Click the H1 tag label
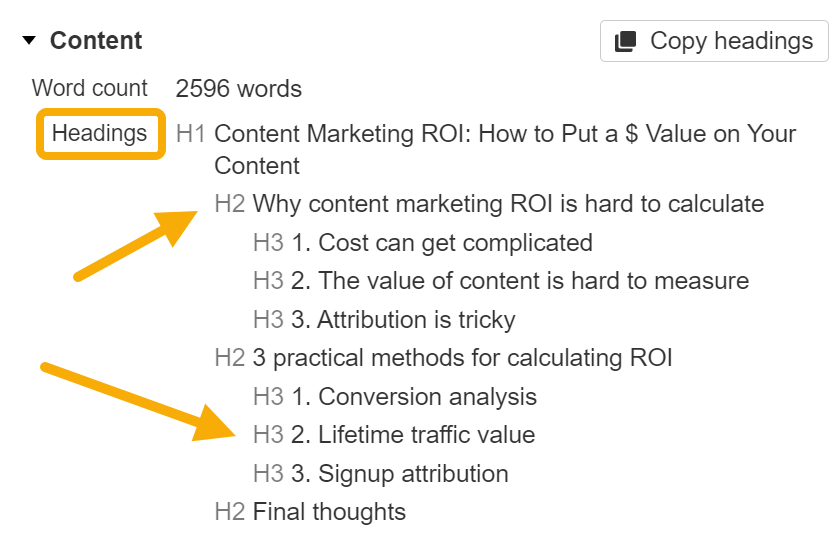Image resolution: width=836 pixels, height=560 pixels. click(x=191, y=134)
